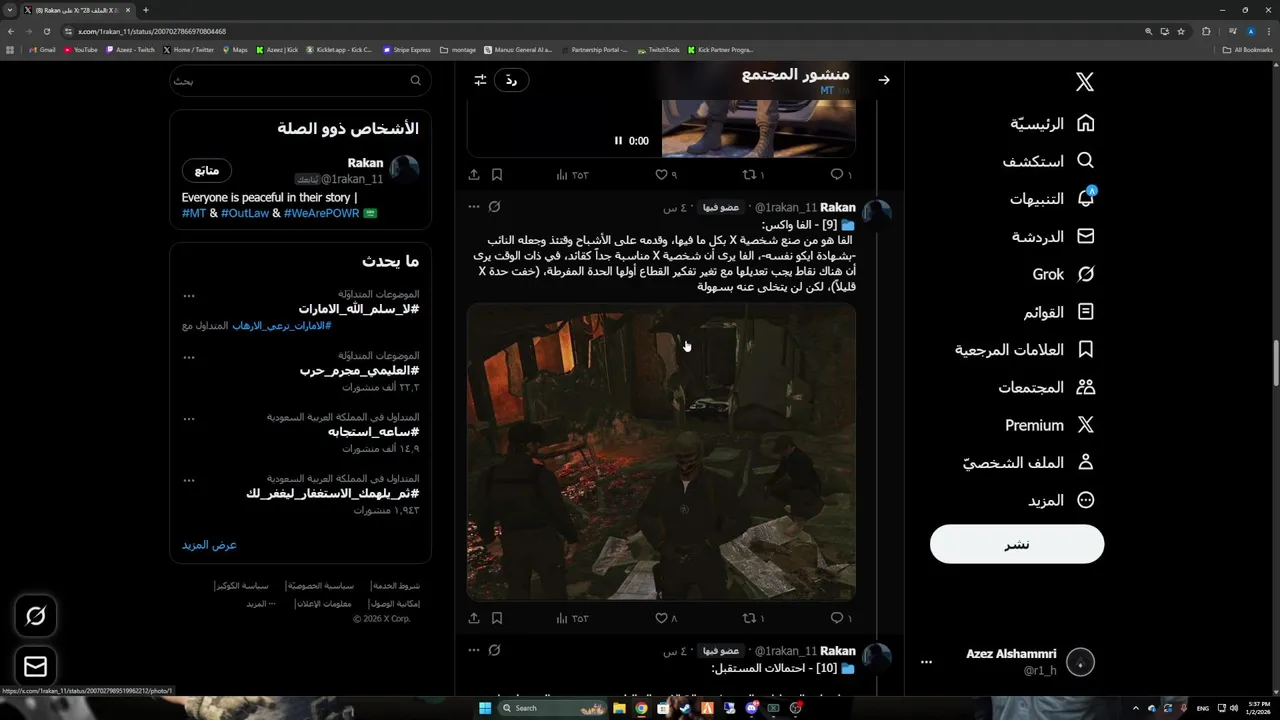This screenshot has width=1280, height=720.
Task: Click the page vertical scrollbar
Action: (x=1275, y=364)
